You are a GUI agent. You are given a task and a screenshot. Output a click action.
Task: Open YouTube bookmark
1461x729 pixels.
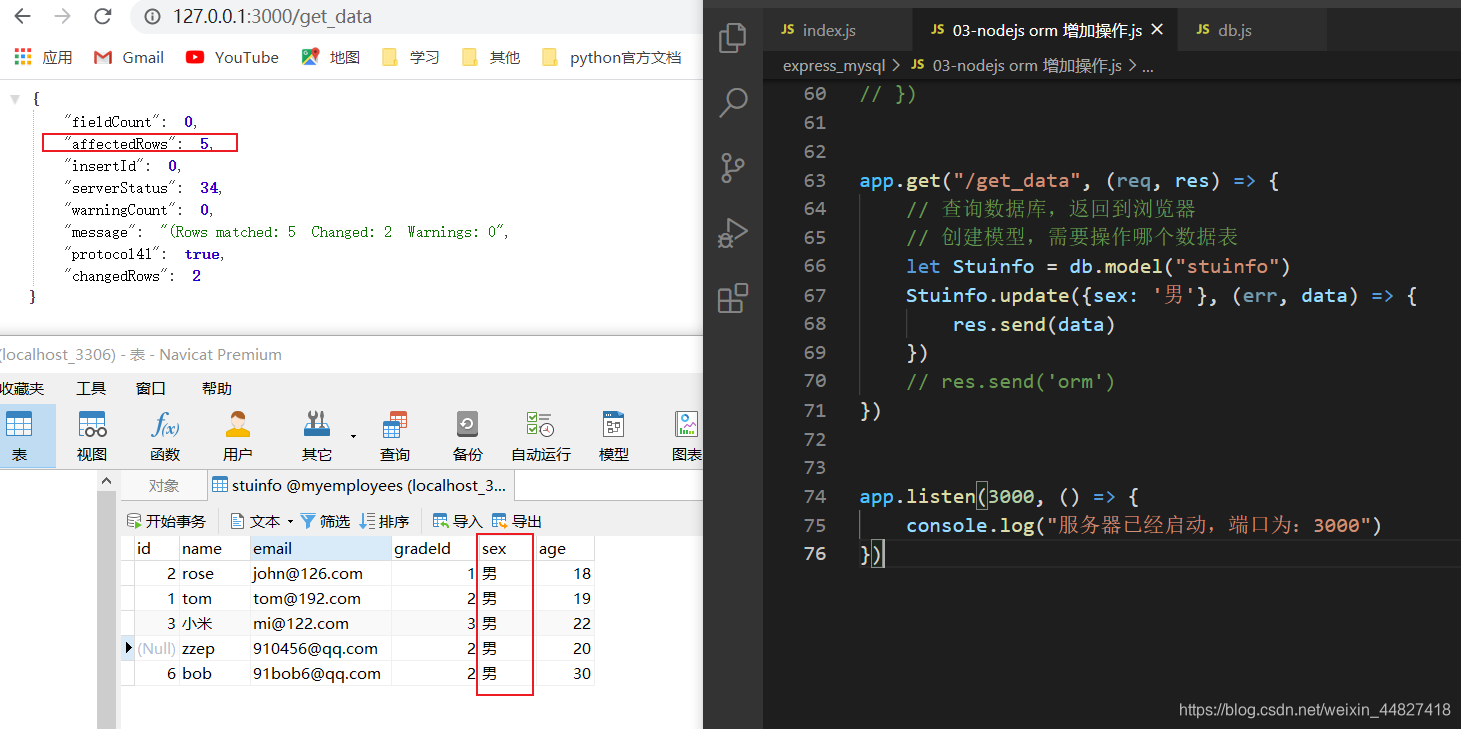(x=232, y=57)
